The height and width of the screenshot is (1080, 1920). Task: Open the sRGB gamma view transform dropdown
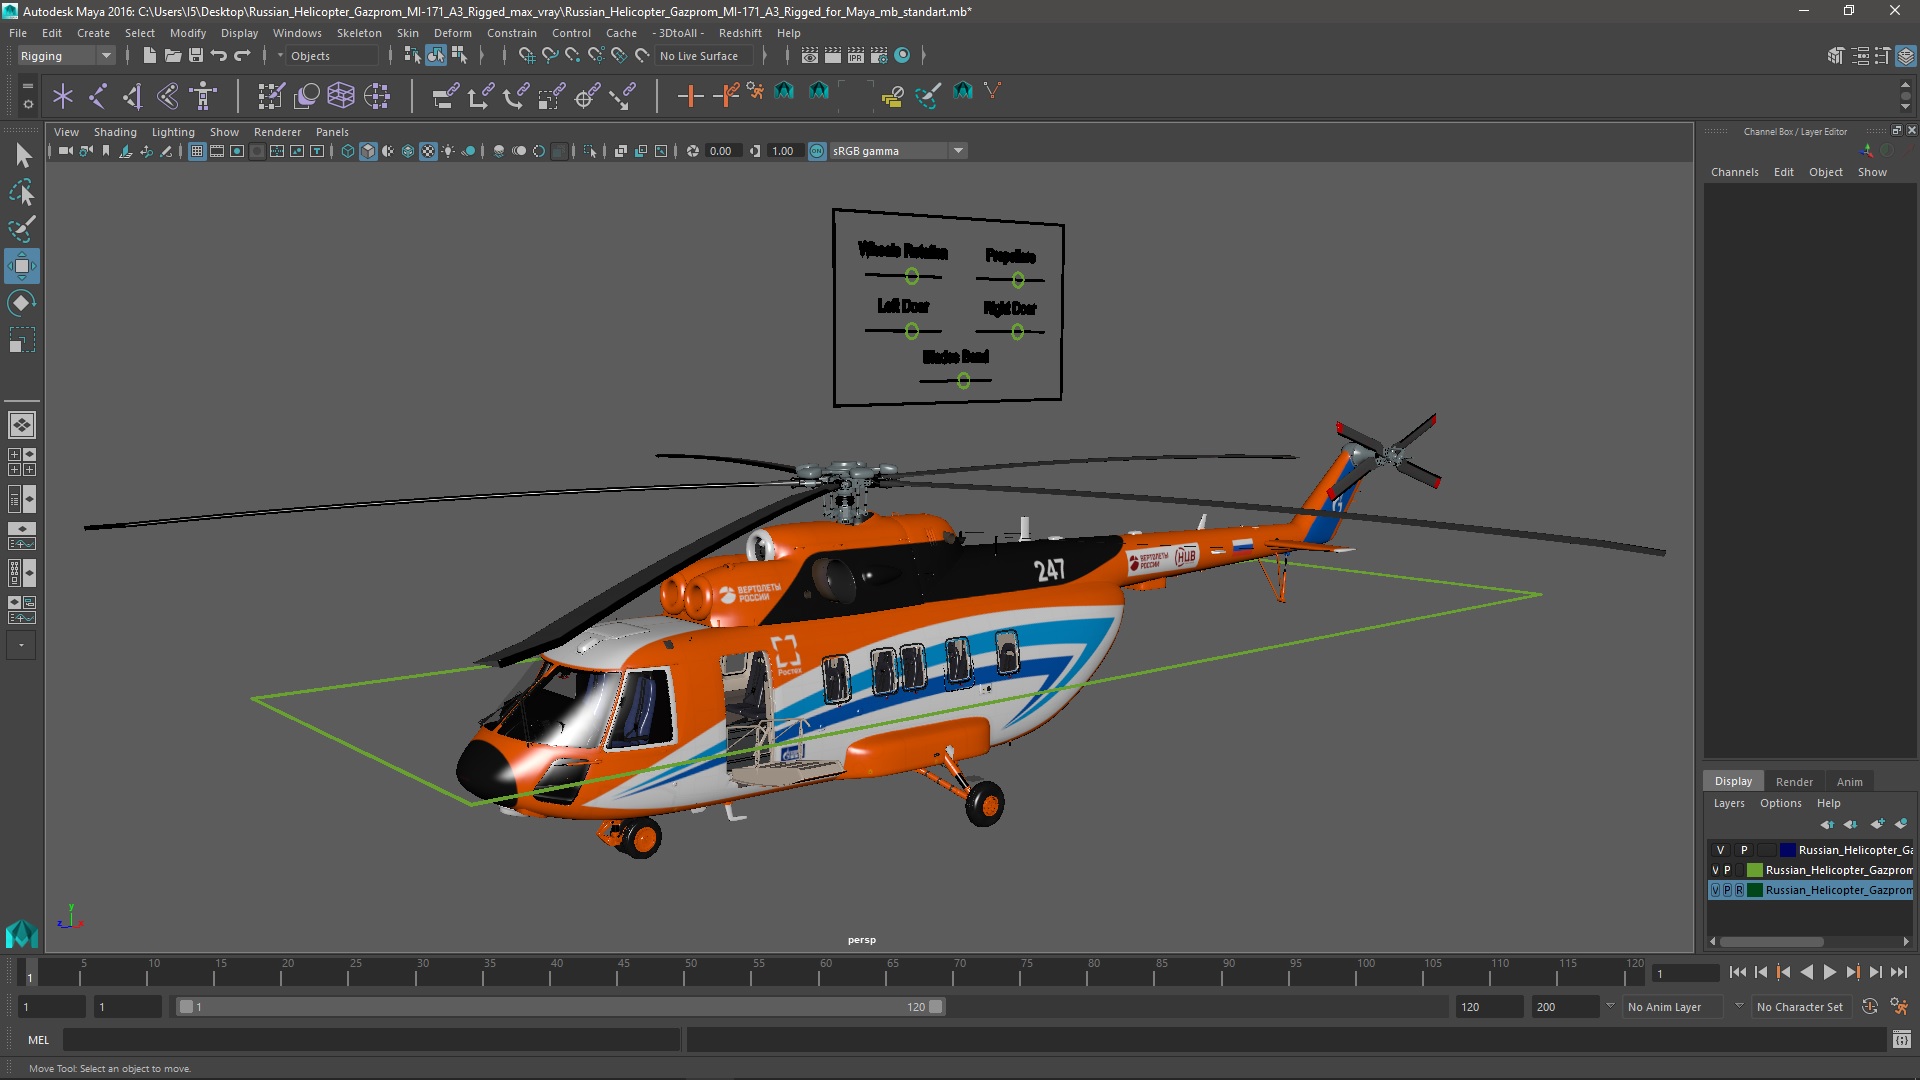click(898, 151)
